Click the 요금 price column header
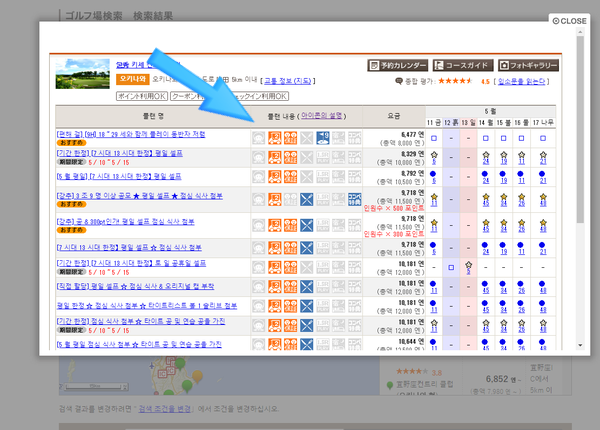Screen dimensions: 600x430 [394, 116]
